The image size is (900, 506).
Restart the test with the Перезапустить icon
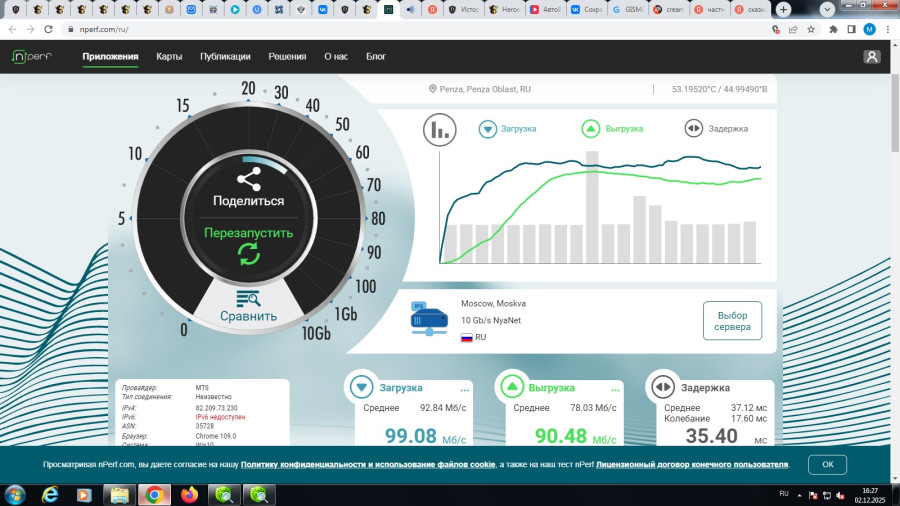[248, 254]
